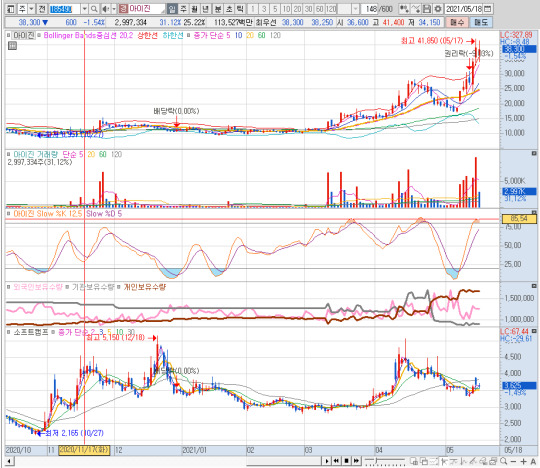
Task: Open the 주 market type dropdown arrow
Action: tap(31, 9)
